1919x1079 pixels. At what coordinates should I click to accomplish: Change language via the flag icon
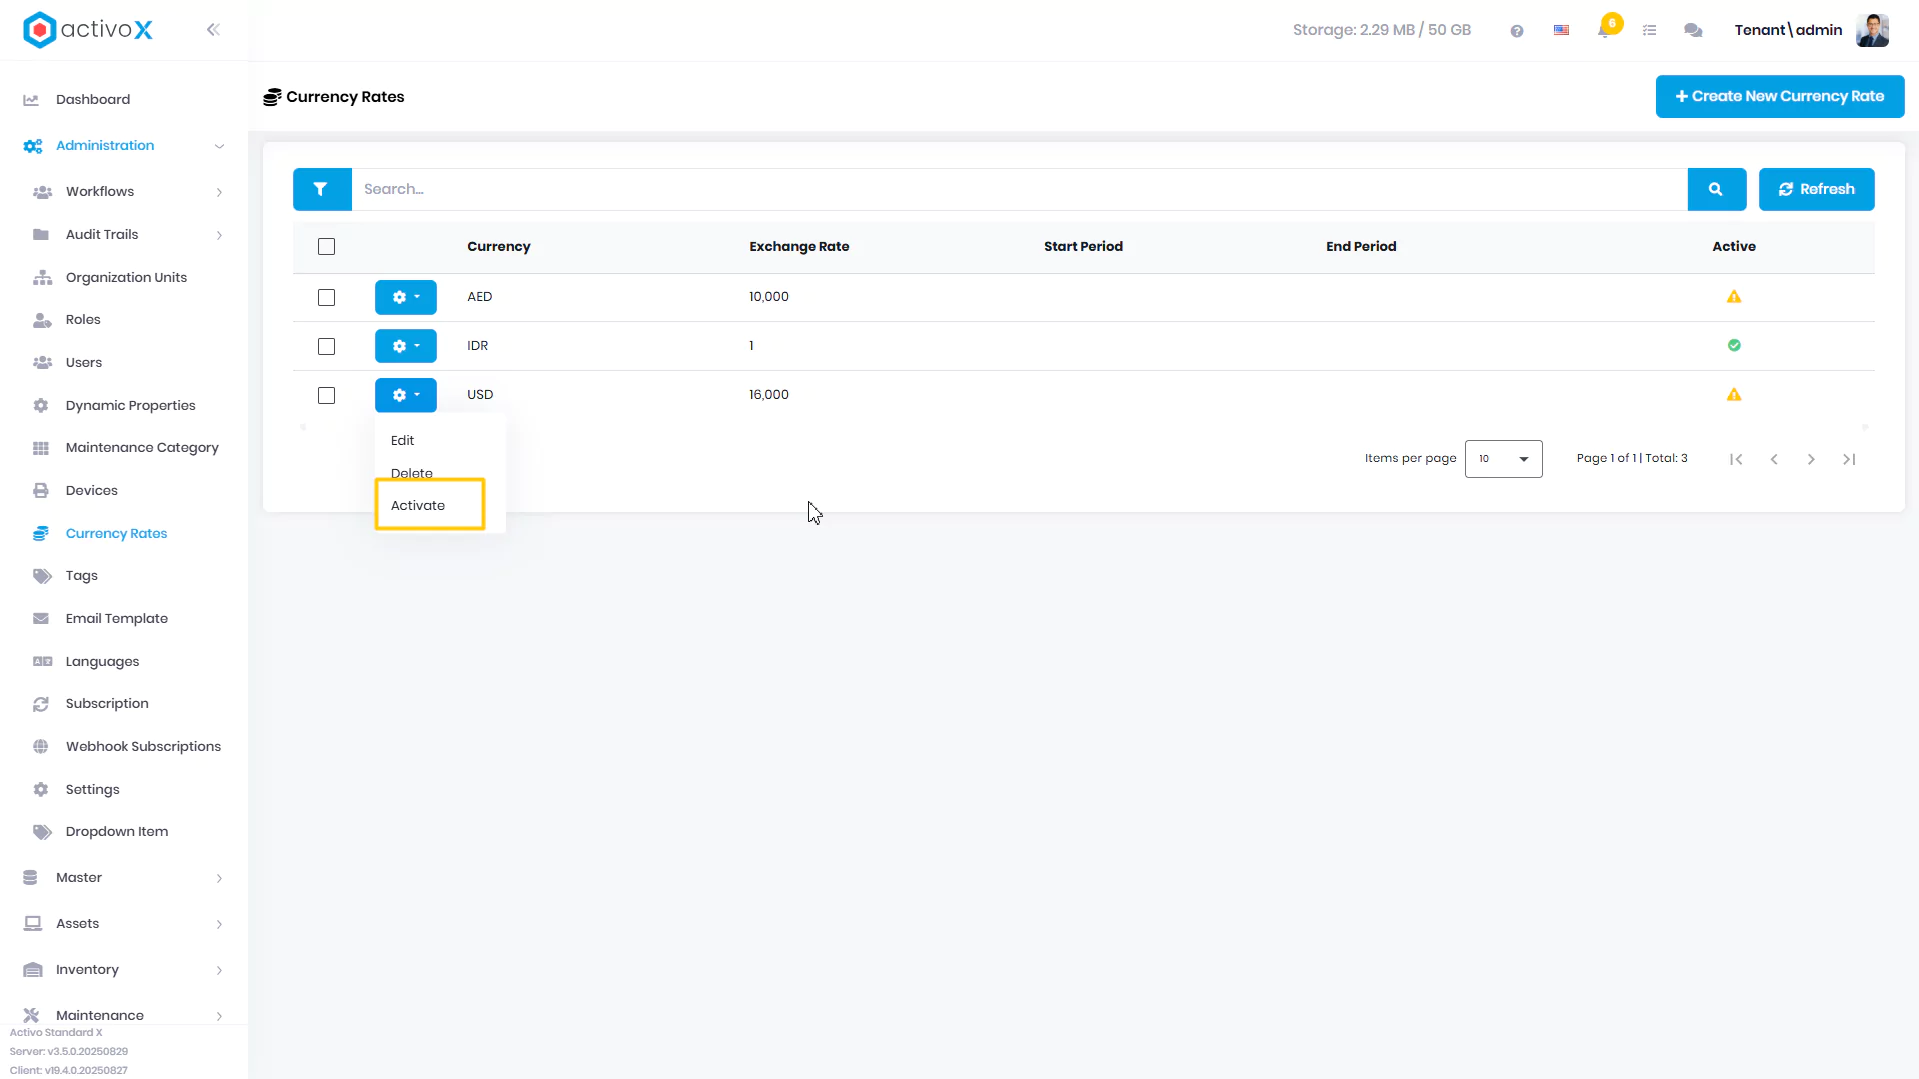click(1561, 30)
